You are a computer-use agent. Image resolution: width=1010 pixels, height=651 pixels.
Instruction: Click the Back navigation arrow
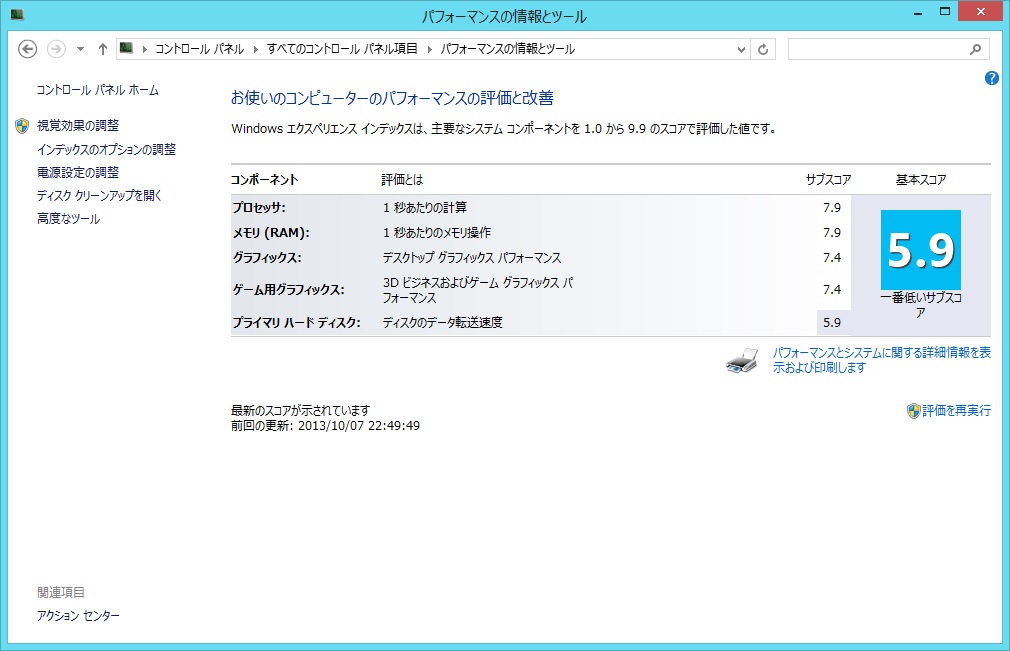[27, 49]
